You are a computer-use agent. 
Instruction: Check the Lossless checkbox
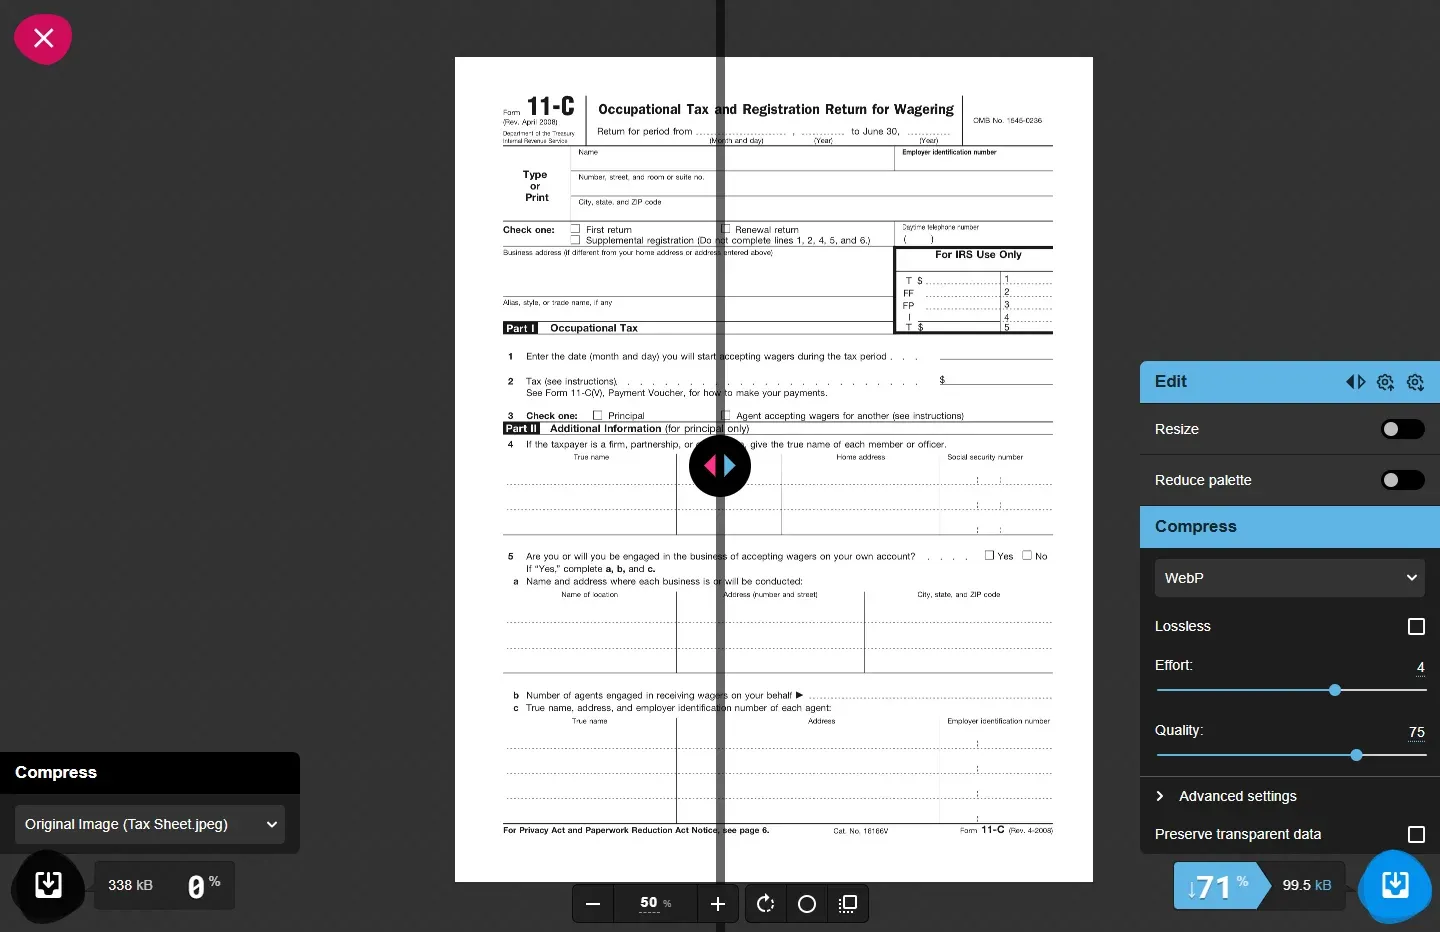[x=1416, y=627]
